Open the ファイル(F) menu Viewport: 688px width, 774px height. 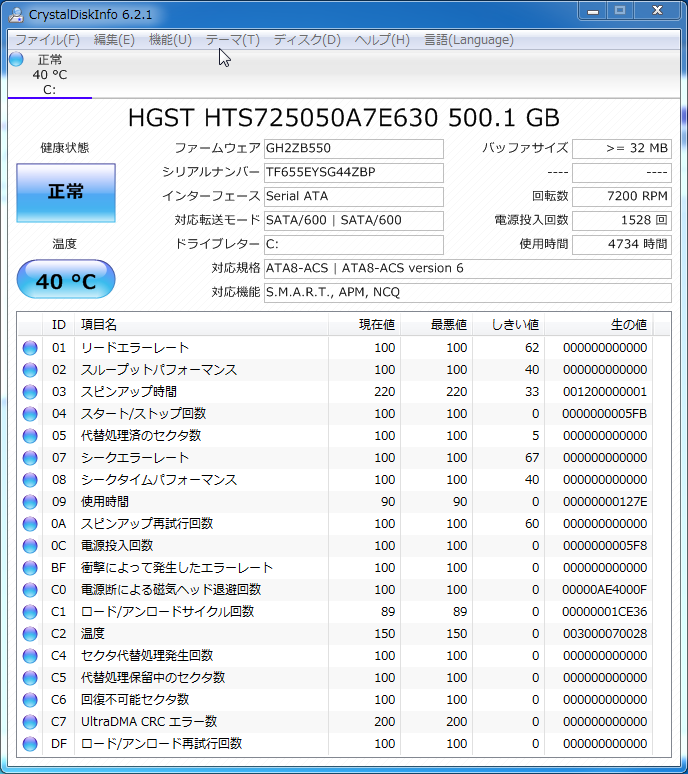(47, 39)
